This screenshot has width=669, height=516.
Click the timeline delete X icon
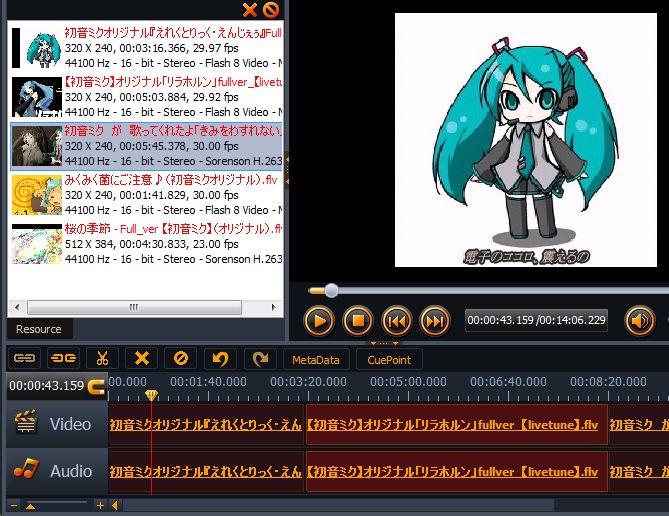click(141, 358)
